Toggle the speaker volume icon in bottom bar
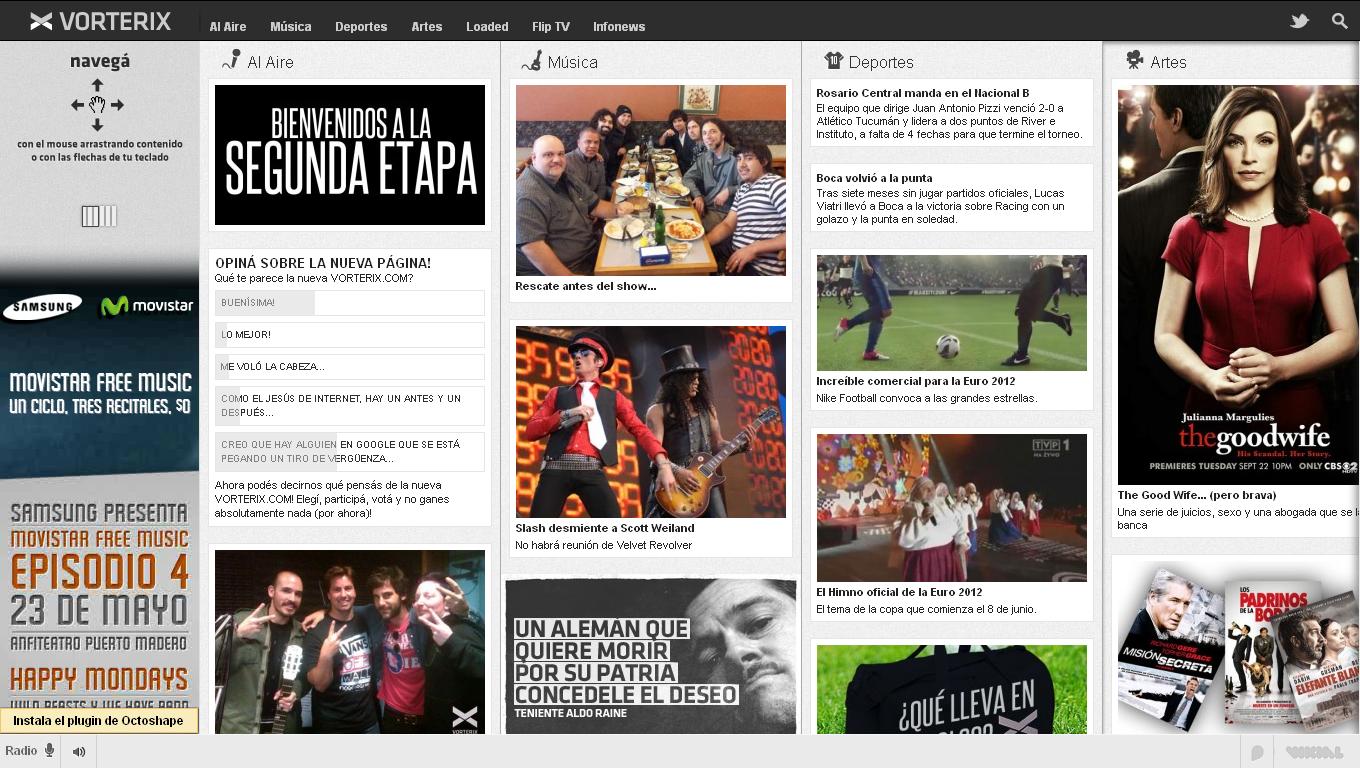The height and width of the screenshot is (768, 1360). coord(79,751)
